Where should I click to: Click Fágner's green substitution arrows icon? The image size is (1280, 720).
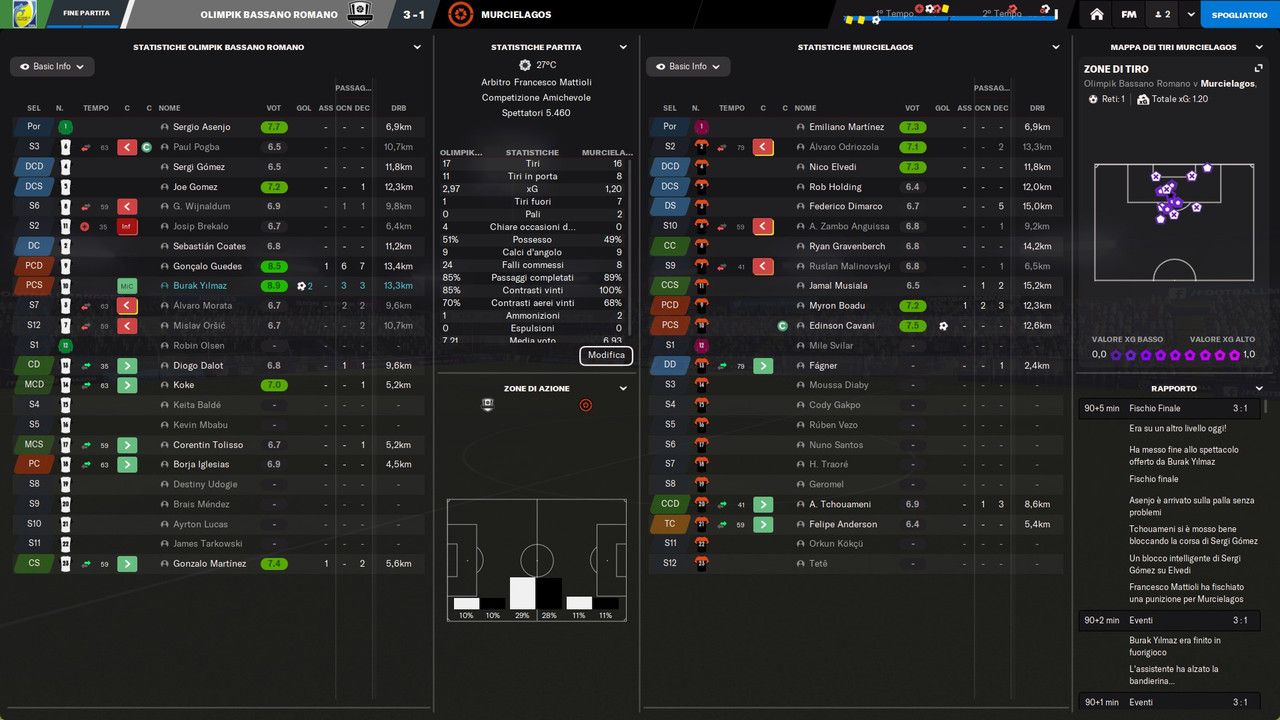[722, 366]
